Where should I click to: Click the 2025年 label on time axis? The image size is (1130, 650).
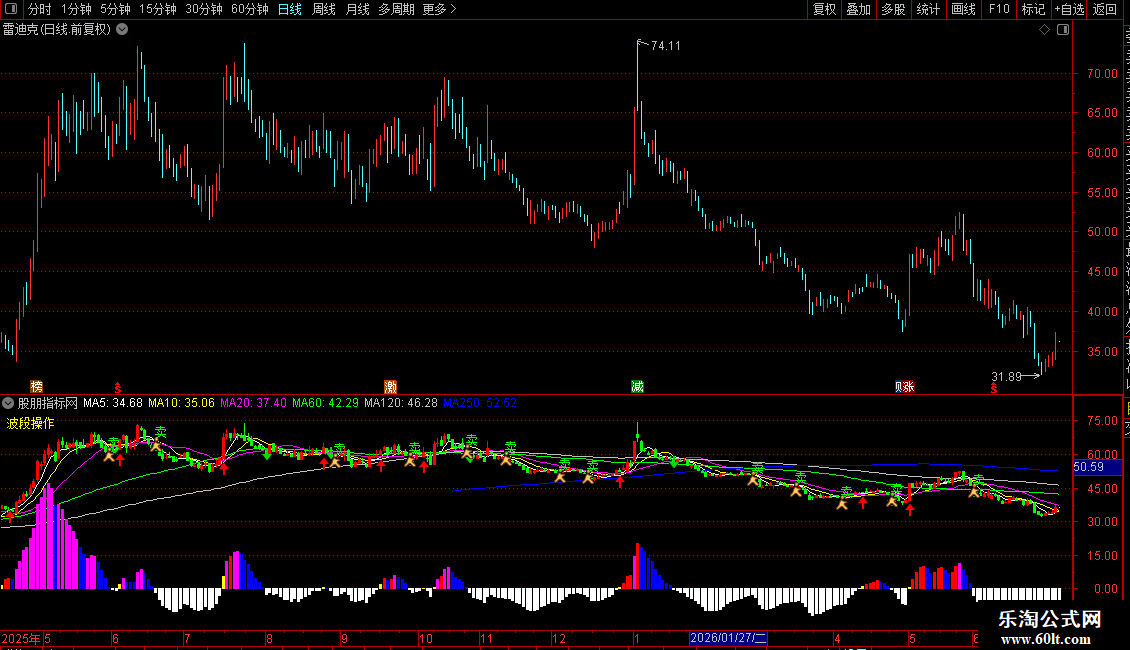21,638
